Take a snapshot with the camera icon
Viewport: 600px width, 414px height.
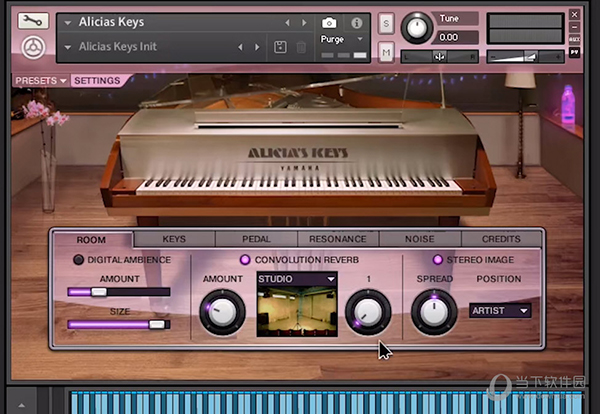(x=329, y=23)
